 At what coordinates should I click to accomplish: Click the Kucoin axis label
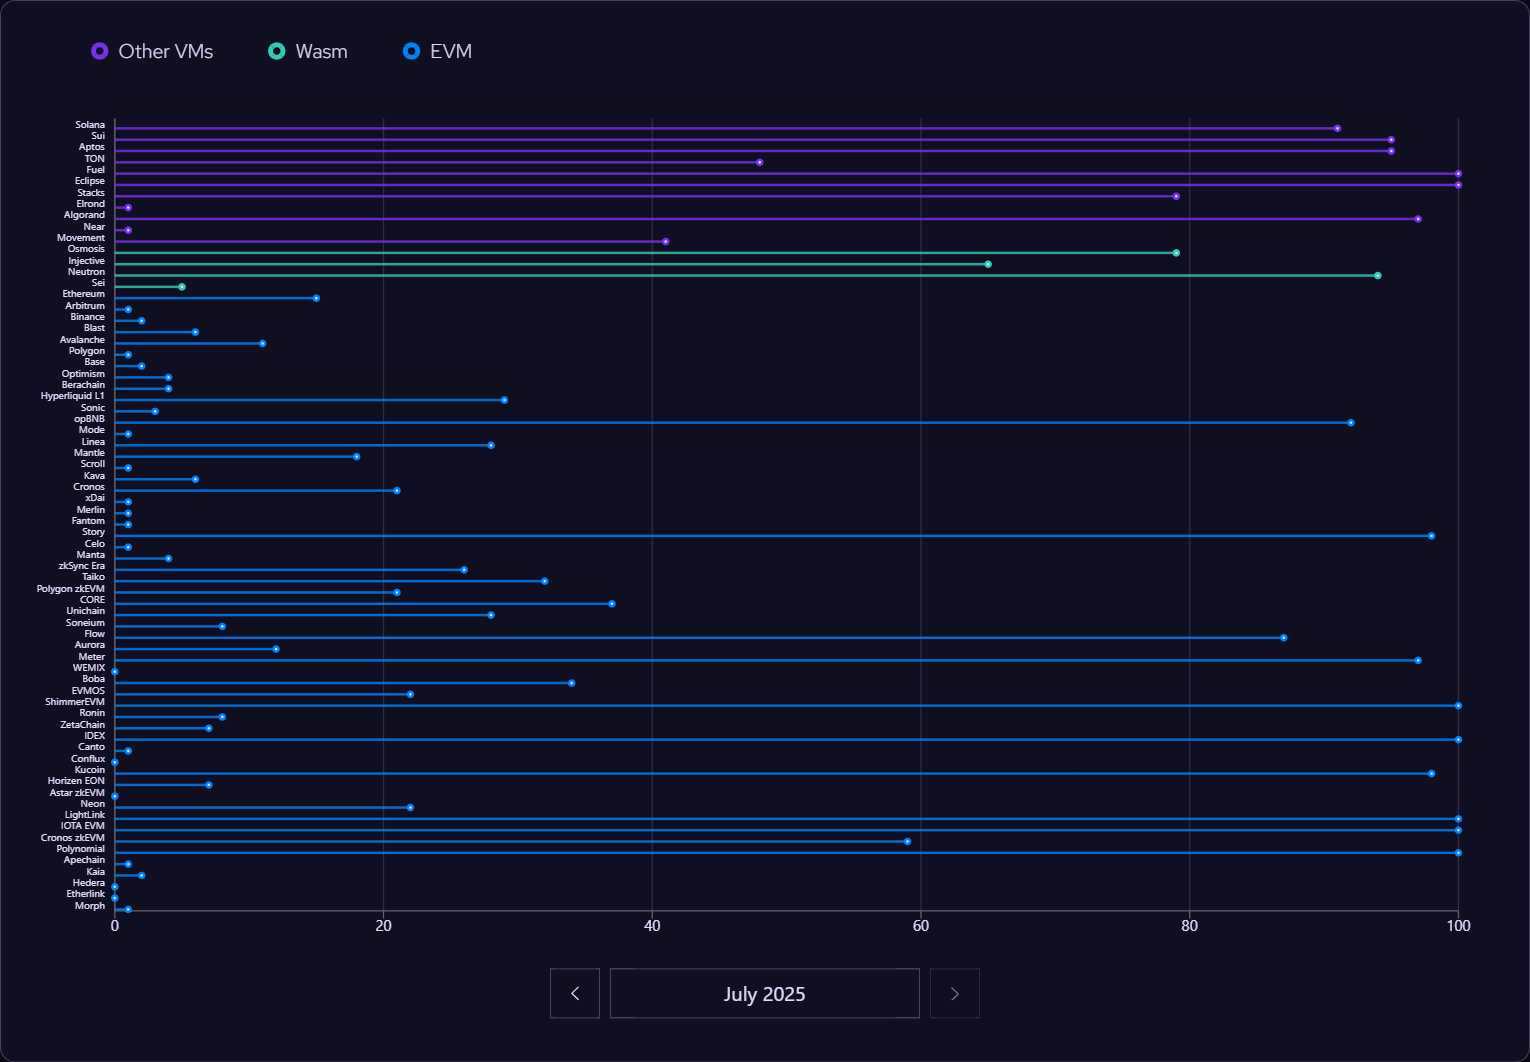[x=90, y=770]
